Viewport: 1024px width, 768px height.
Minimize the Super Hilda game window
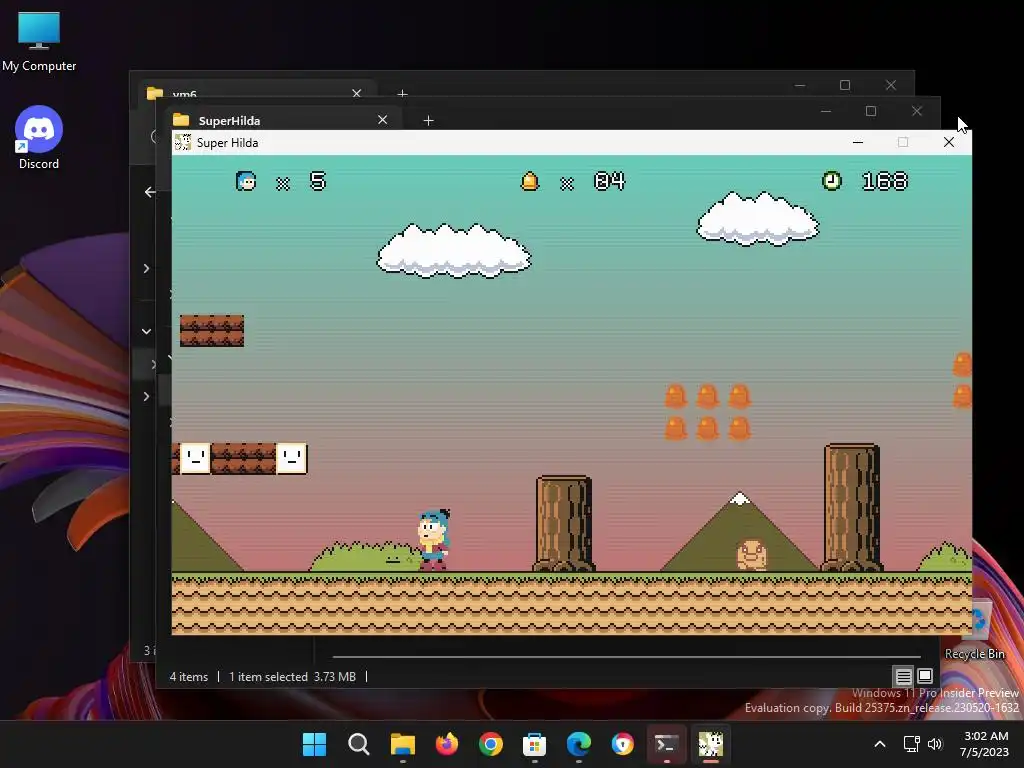pyautogui.click(x=858, y=142)
